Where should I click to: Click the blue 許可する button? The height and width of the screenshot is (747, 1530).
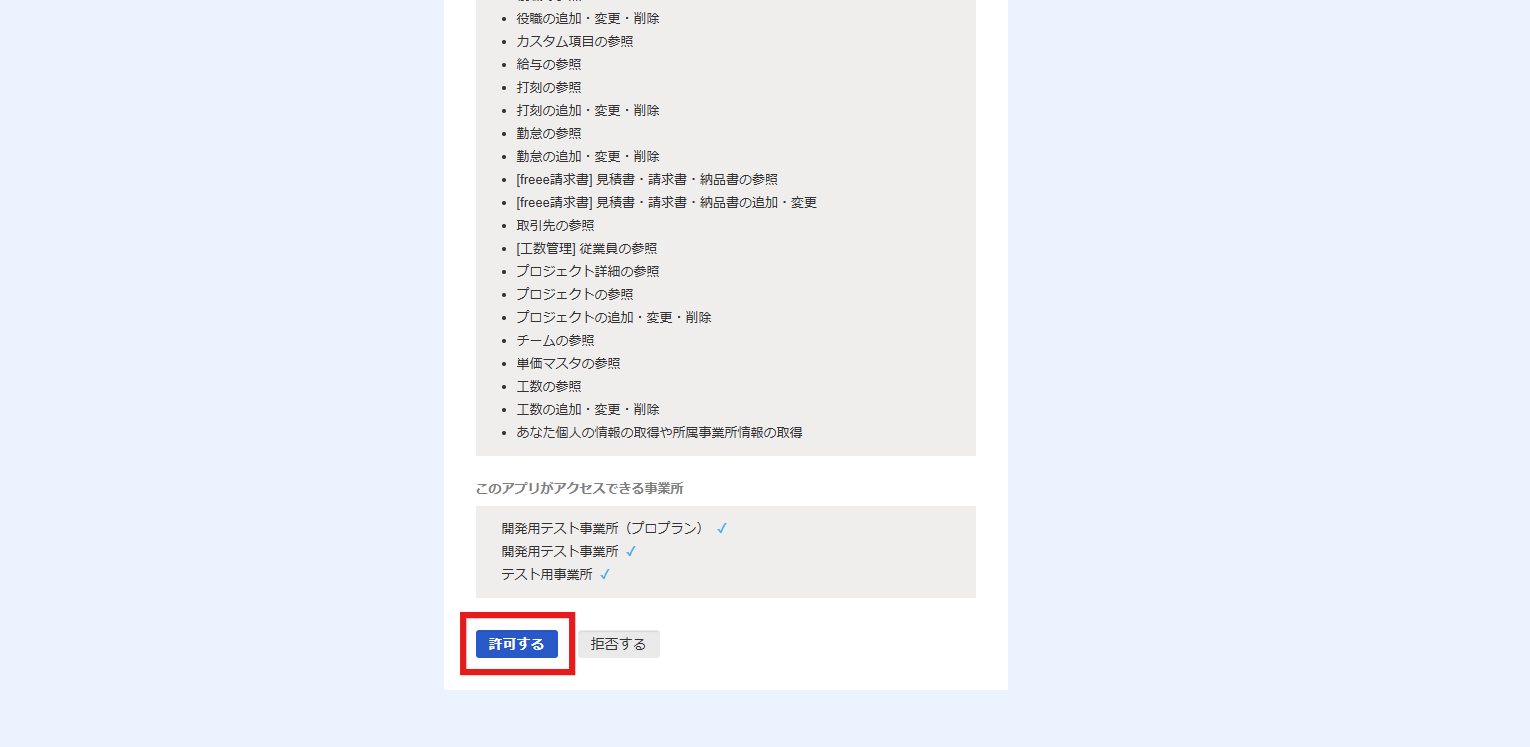pos(517,644)
